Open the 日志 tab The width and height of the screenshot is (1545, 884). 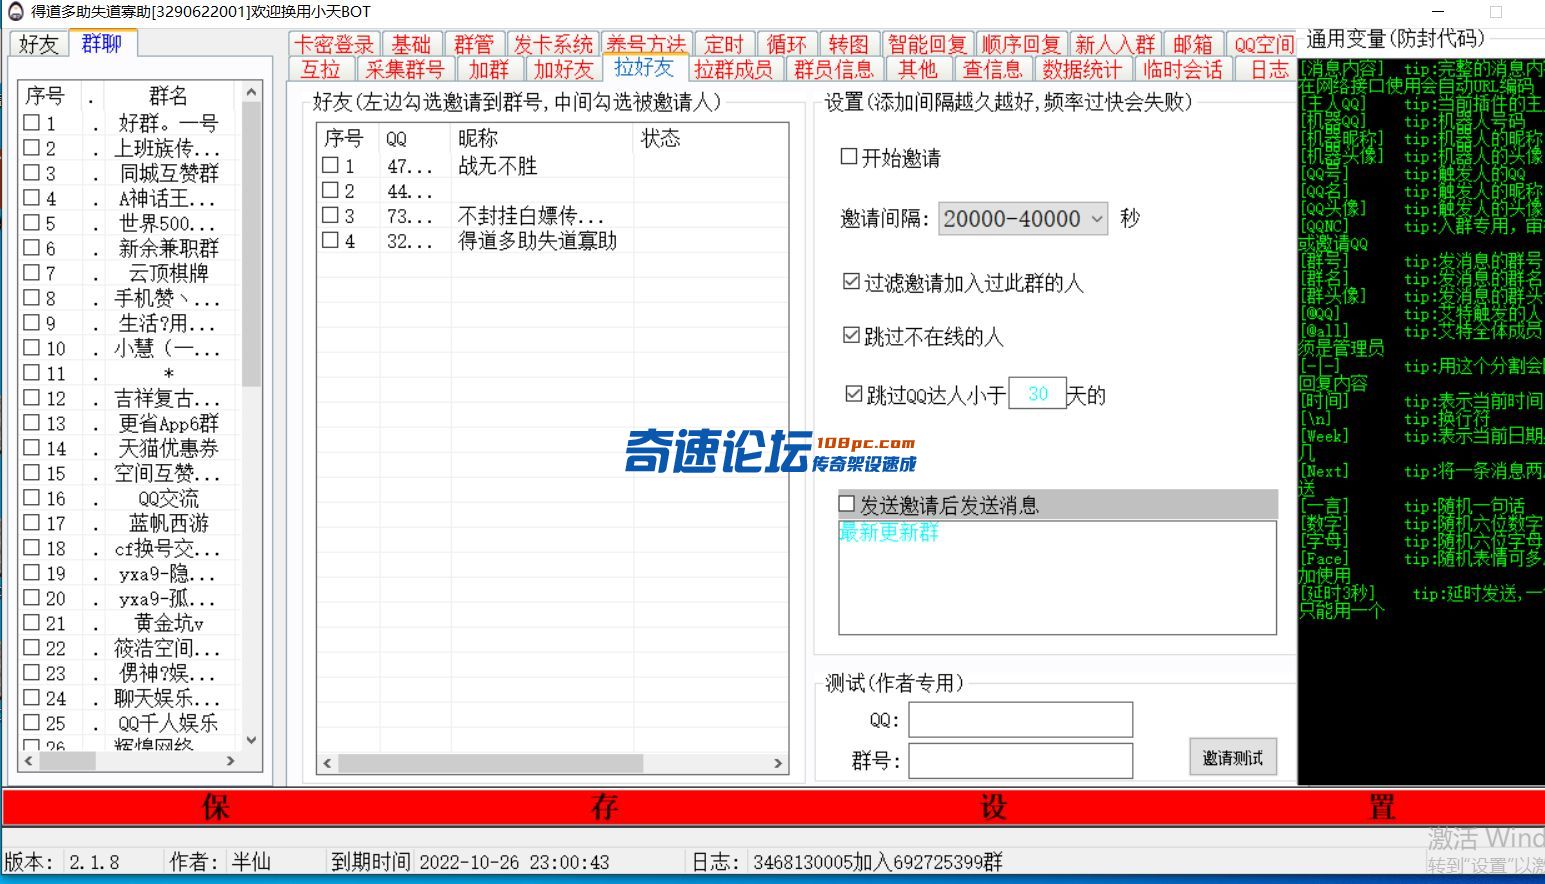point(1269,69)
